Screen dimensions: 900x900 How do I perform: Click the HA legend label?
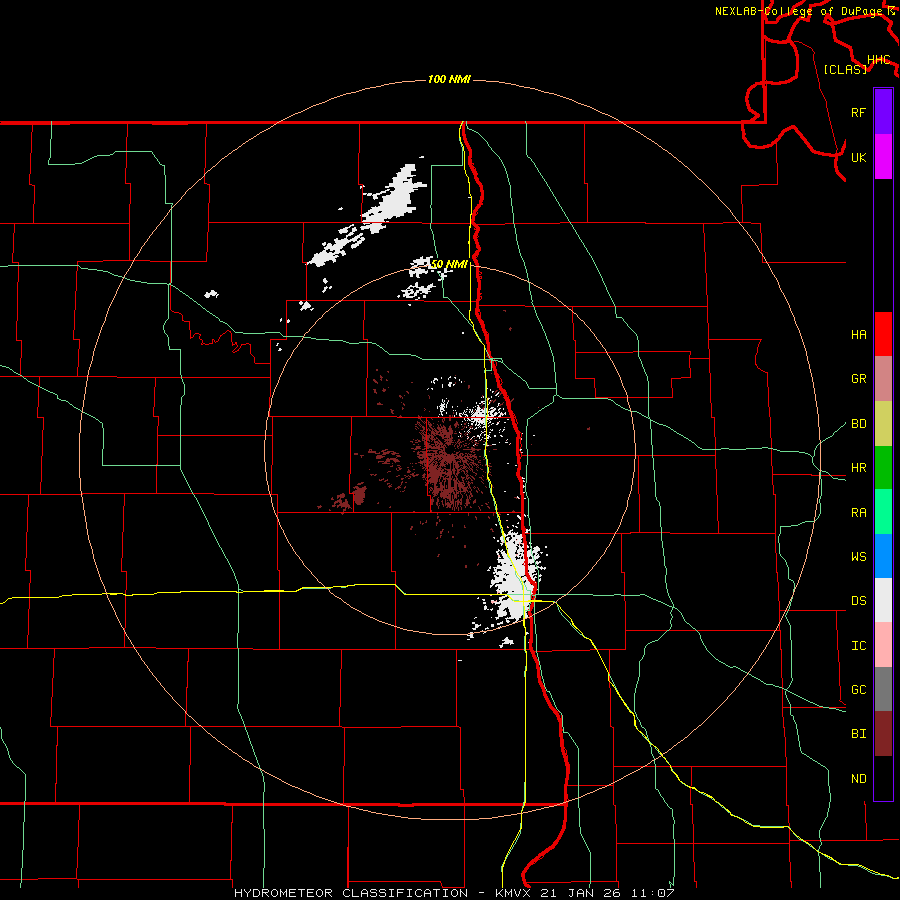click(858, 334)
